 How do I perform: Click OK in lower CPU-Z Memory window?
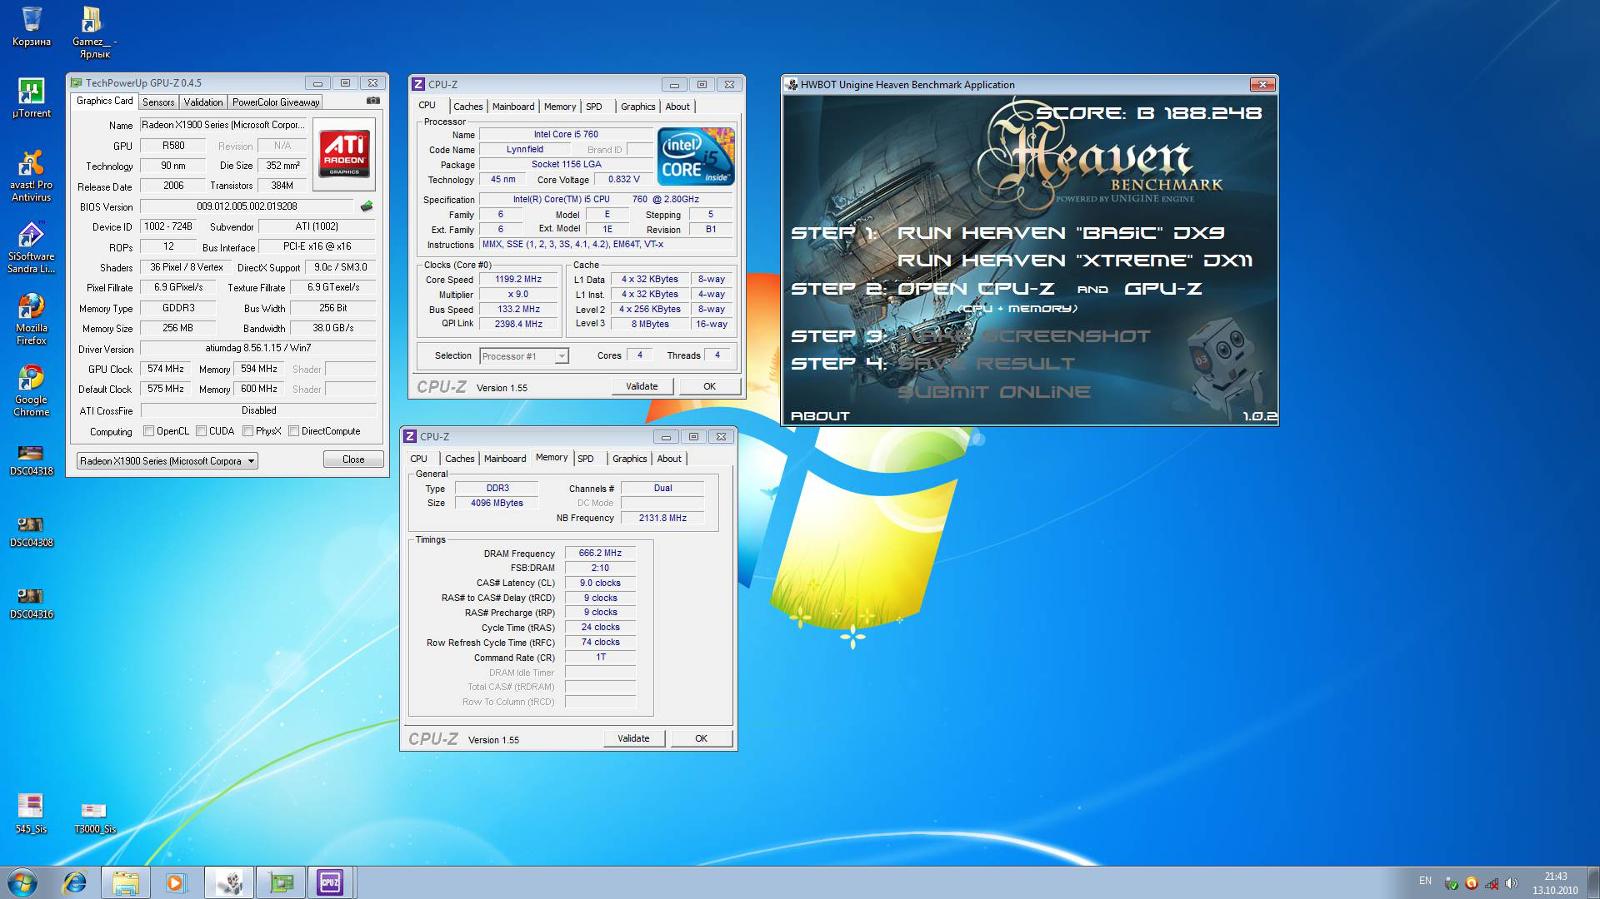701,739
